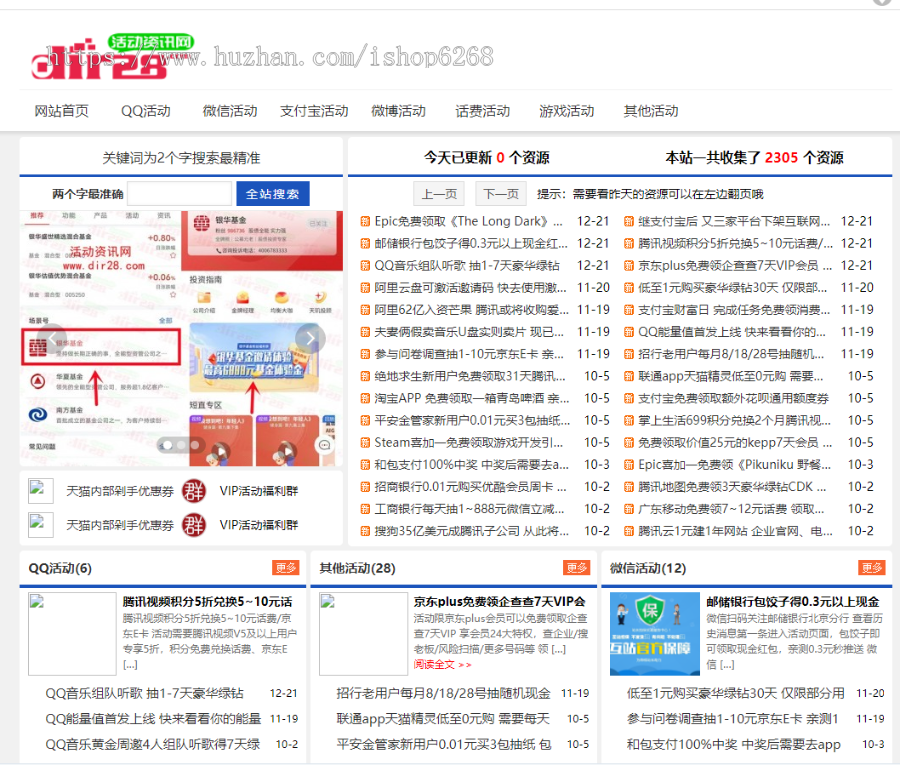Go to next carousel slide arrow
The height and width of the screenshot is (765, 900).
pos(311,338)
